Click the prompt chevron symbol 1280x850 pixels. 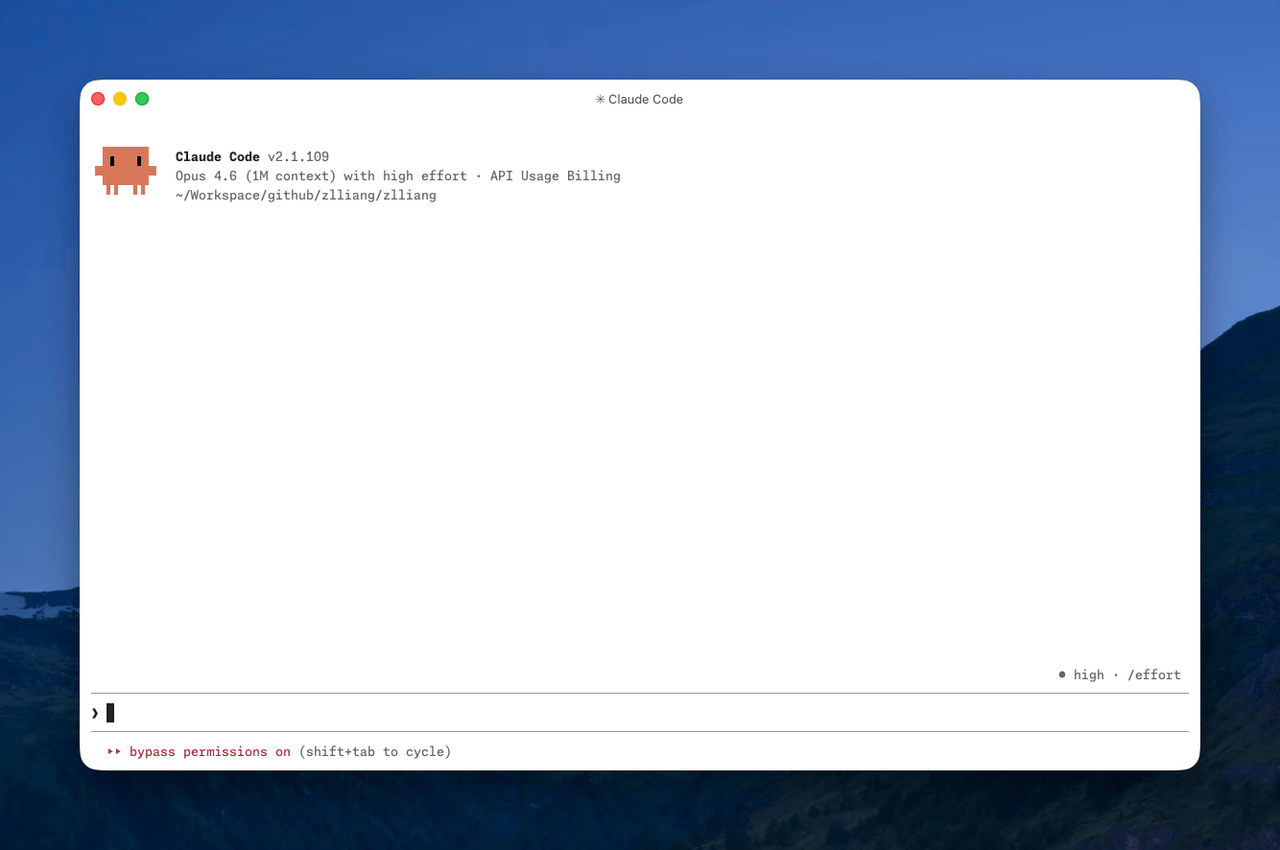(95, 713)
